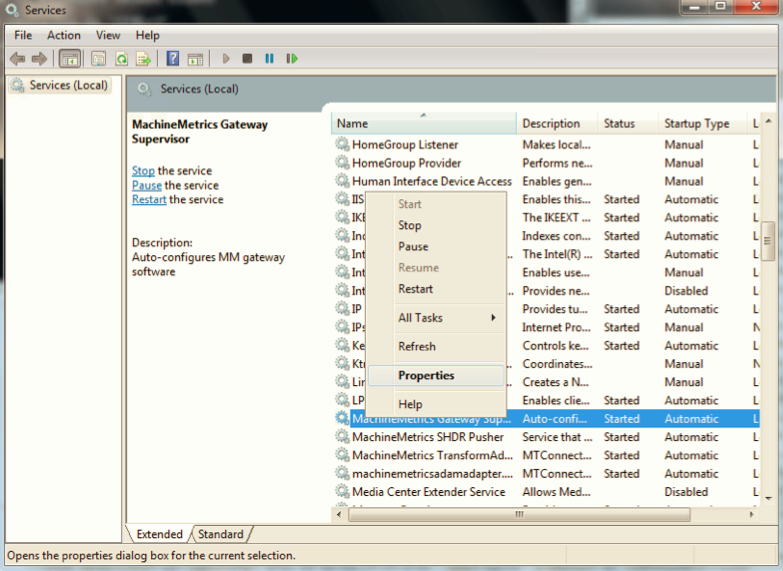Click the blue Help question mark icon
The width and height of the screenshot is (783, 571).
pyautogui.click(x=172, y=59)
